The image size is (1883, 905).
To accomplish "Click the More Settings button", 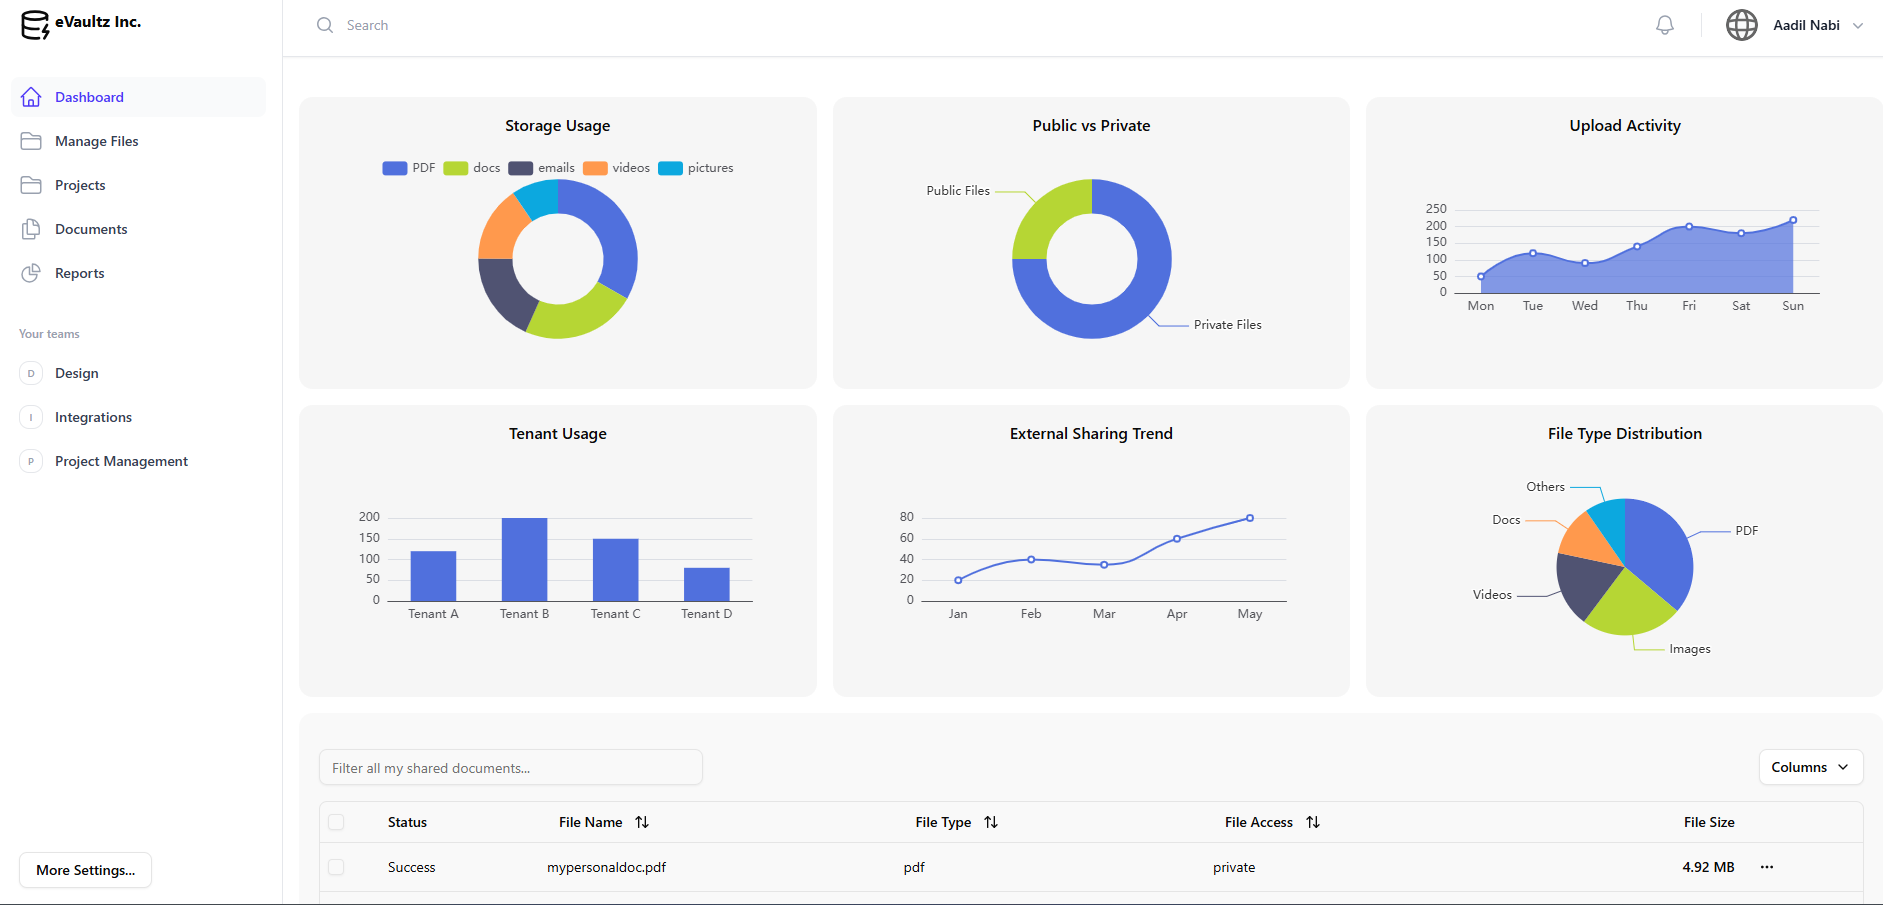I will pyautogui.click(x=85, y=870).
